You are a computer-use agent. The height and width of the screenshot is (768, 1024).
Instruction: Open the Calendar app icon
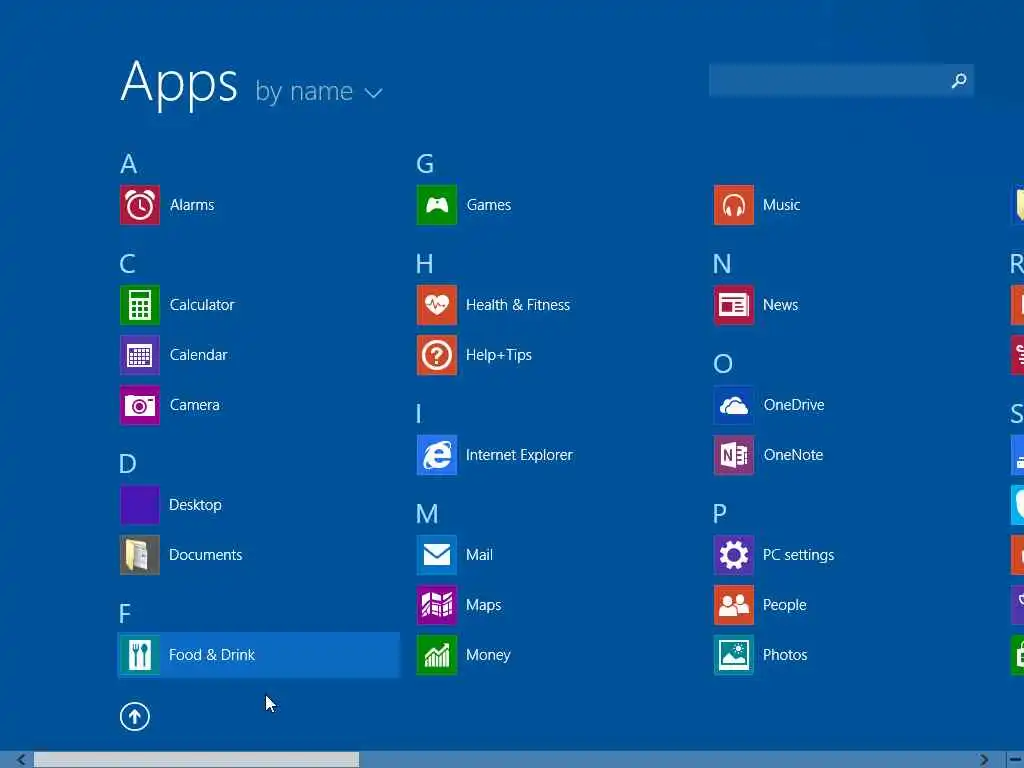pos(140,355)
